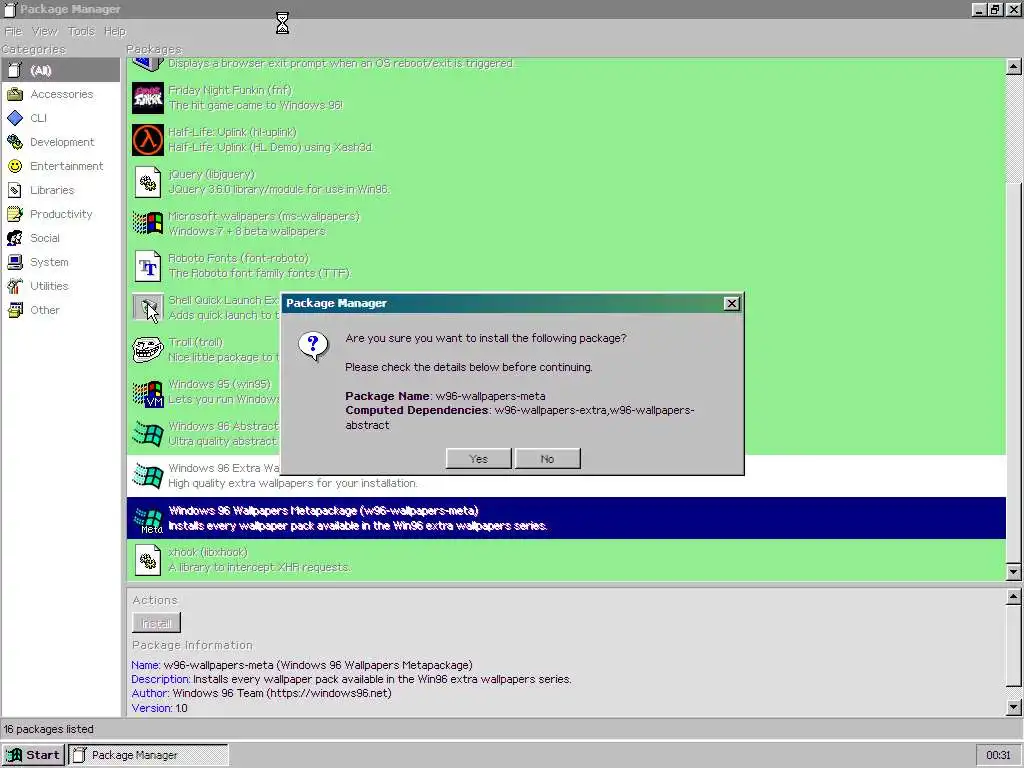Image resolution: width=1024 pixels, height=768 pixels.
Task: Click the Wallpapers Metapackage Meta icon
Action: click(x=148, y=519)
